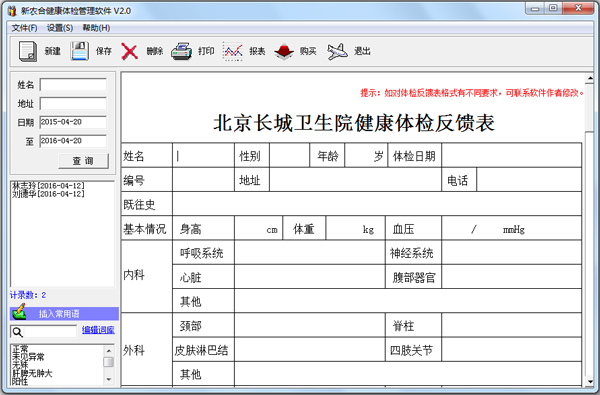Click the app icon in title bar

tap(12, 11)
